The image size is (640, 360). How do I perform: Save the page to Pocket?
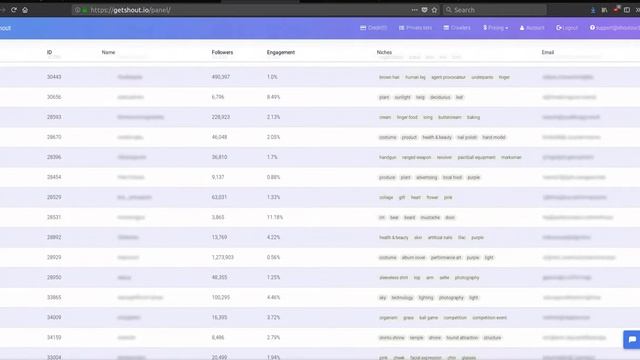coord(424,10)
